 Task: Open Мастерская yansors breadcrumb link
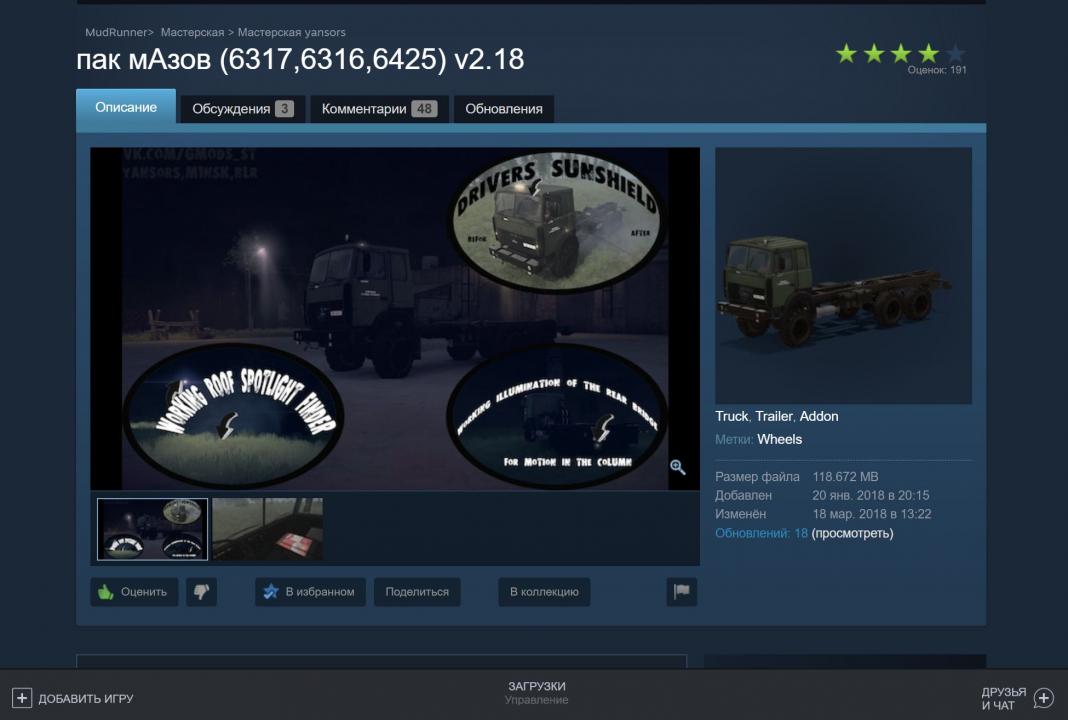[x=291, y=32]
